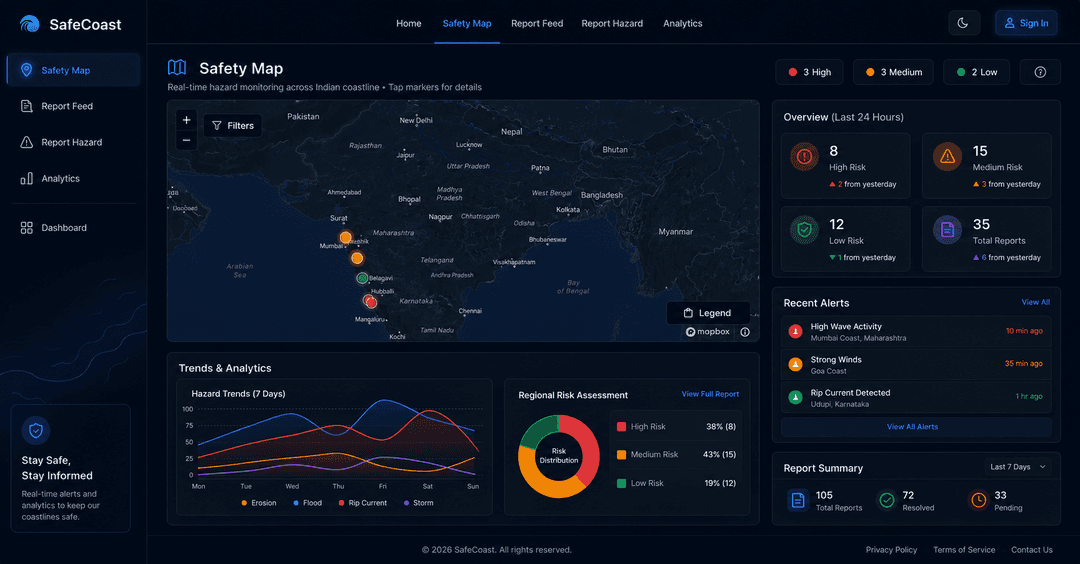Toggle dark mode with the moon icon
Viewport: 1080px width, 564px height.
[963, 23]
